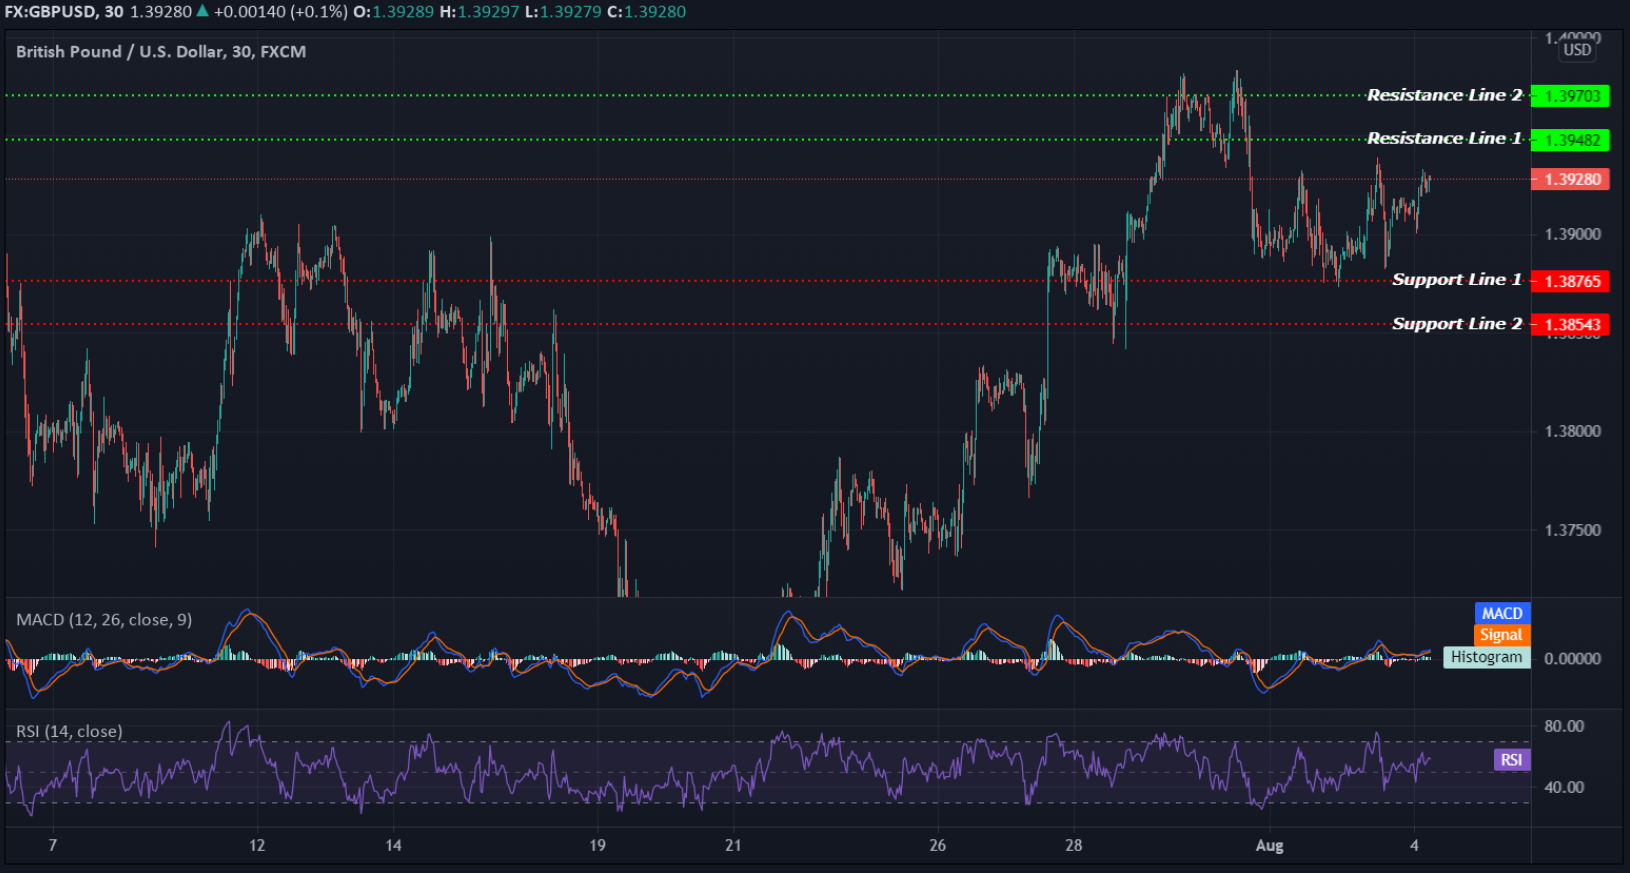Select the British Pound / U.S. Dollar chart title
This screenshot has height=873, width=1630.
click(x=161, y=52)
